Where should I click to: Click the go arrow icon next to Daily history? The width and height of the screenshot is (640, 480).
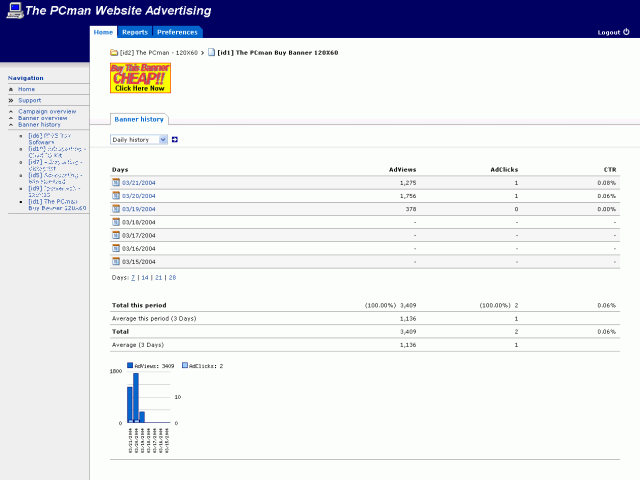pyautogui.click(x=175, y=140)
